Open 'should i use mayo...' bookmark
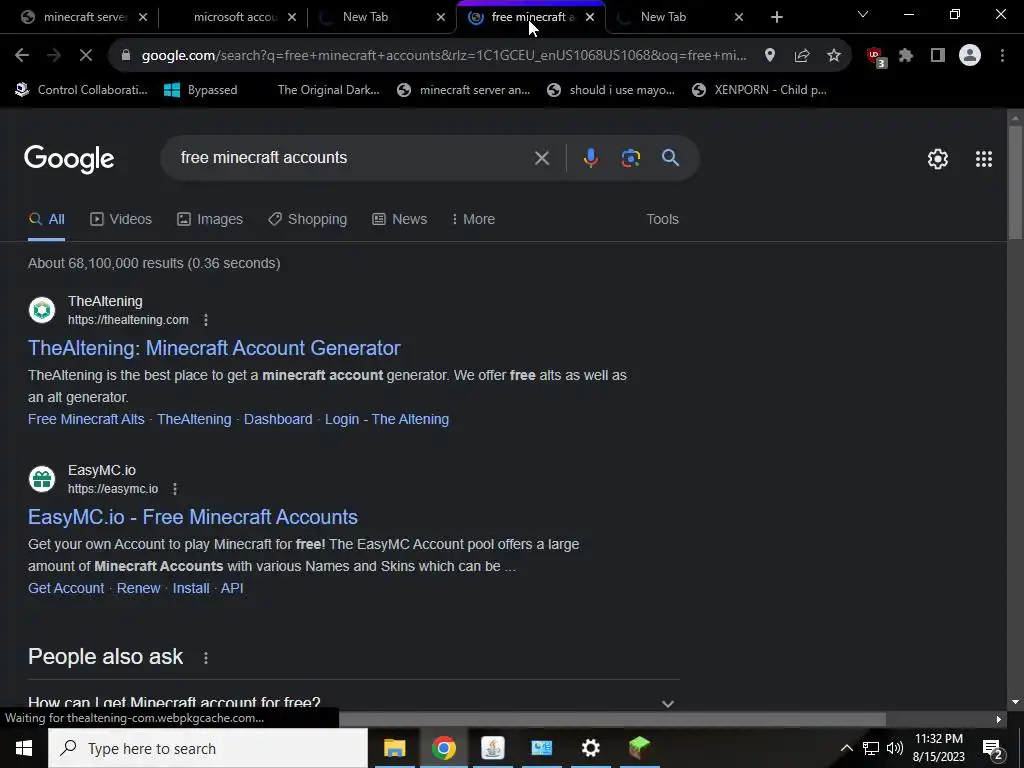This screenshot has height=768, width=1024. pyautogui.click(x=611, y=90)
